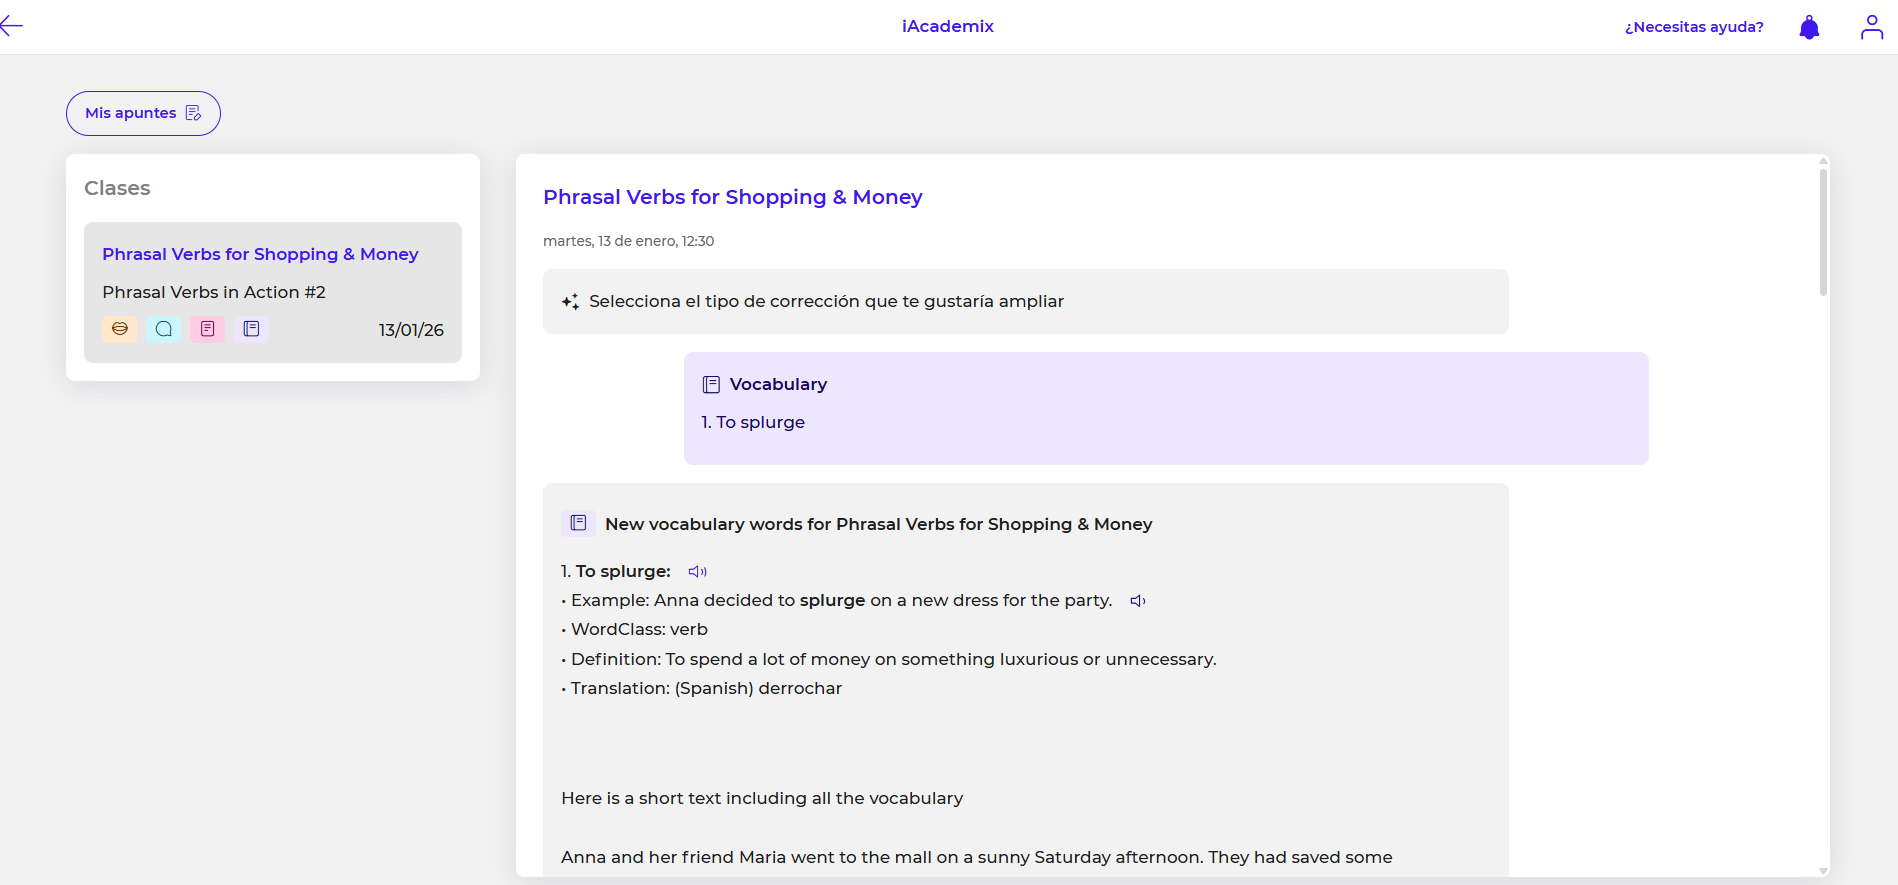
Task: Click the sparkle icon beside correction prompt
Action: 570,302
